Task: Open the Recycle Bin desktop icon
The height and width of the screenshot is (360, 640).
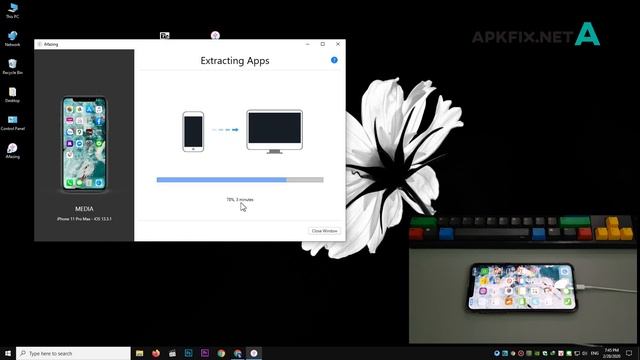Action: point(12,67)
